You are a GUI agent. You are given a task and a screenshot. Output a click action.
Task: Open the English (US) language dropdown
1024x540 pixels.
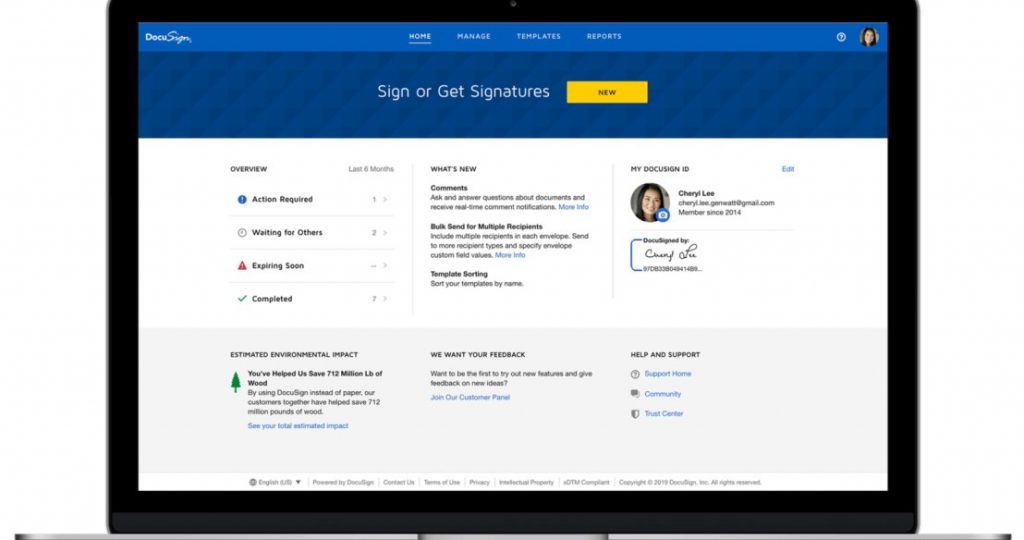pyautogui.click(x=275, y=482)
